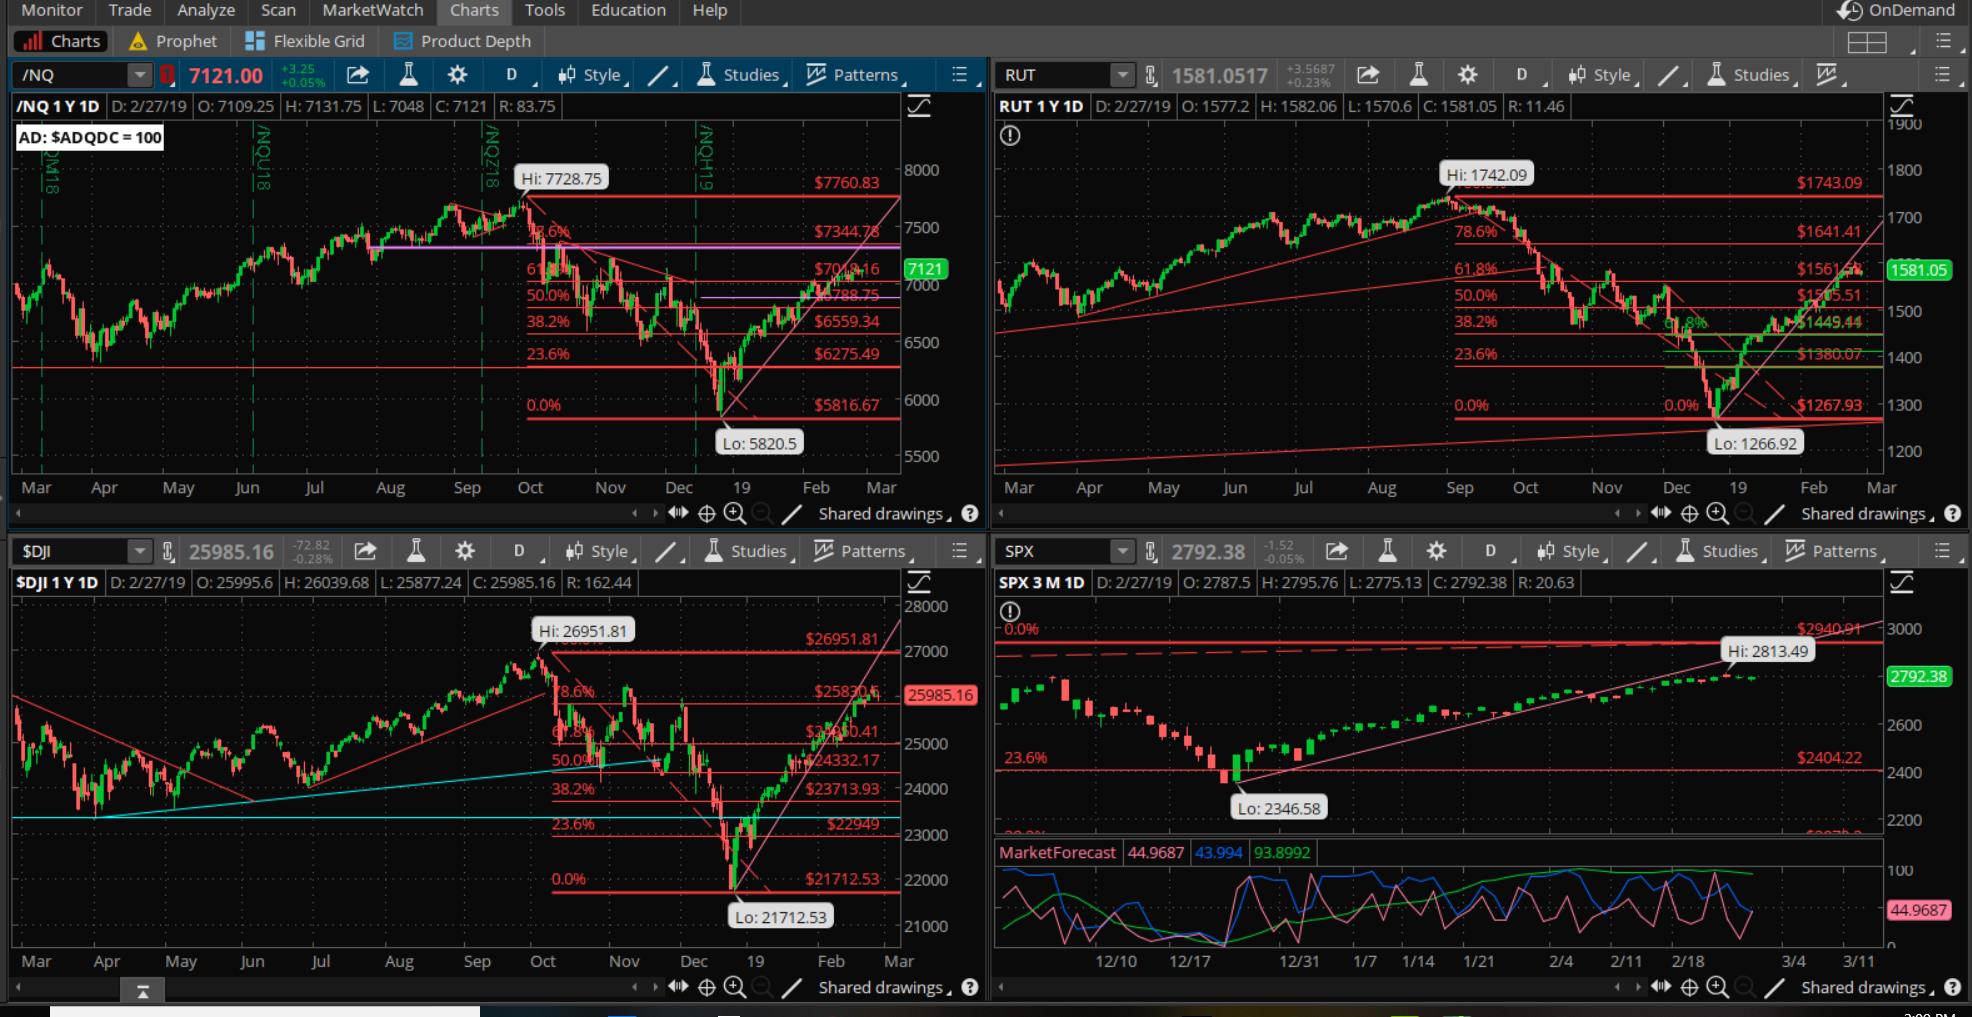Click the Share icon in the SPX chart toolbar
Screen dimensions: 1972x1017
(x=1336, y=551)
